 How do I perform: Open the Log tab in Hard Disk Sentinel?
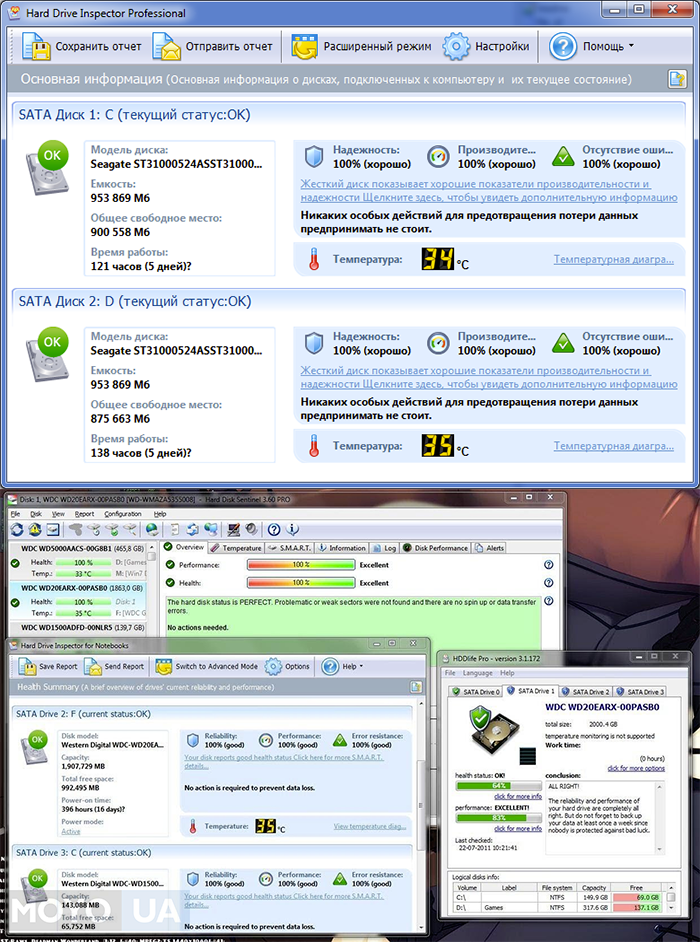(384, 548)
